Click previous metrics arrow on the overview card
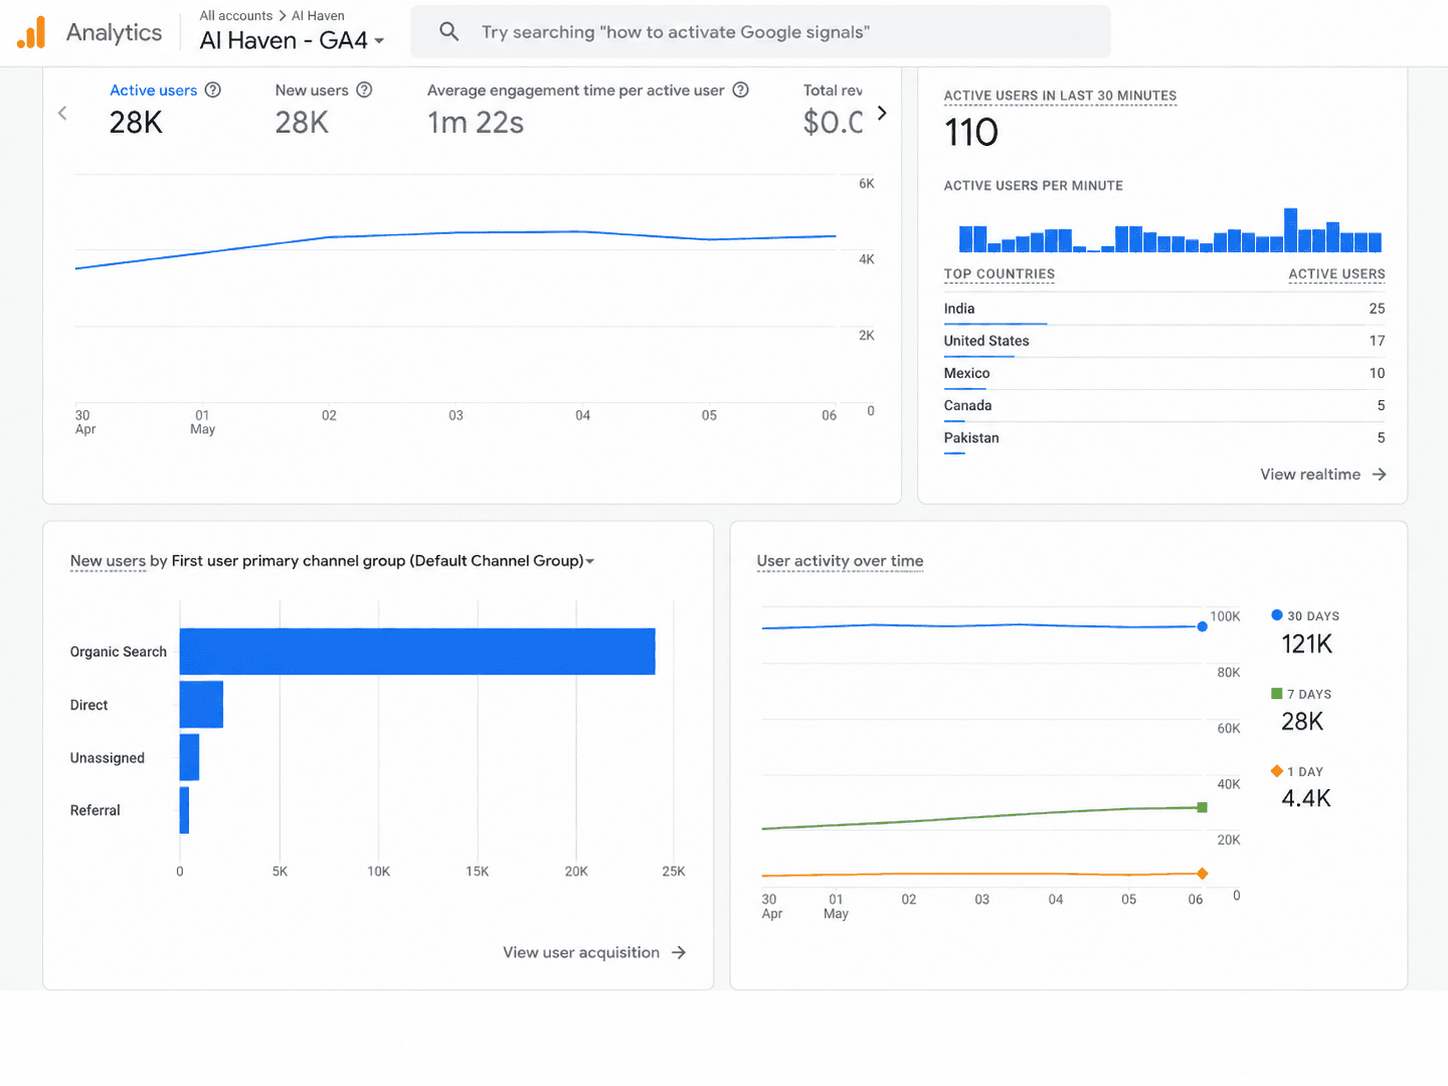The width and height of the screenshot is (1448, 1086). 63,113
